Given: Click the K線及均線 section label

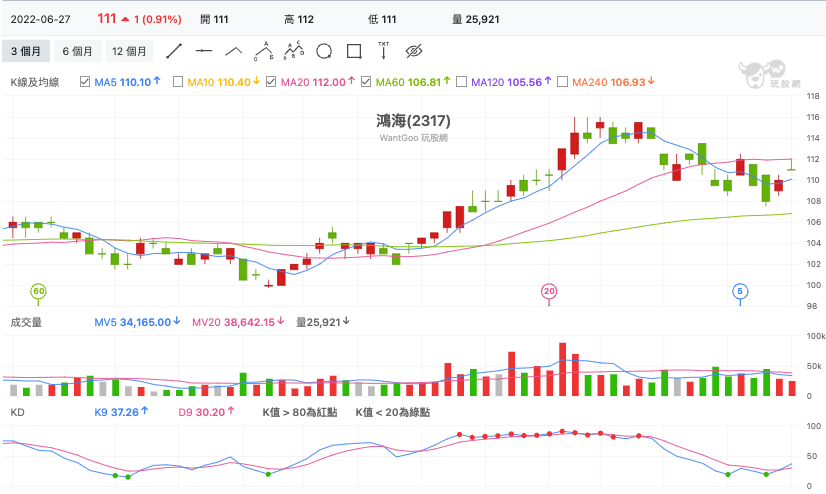Looking at the screenshot, I should (35, 82).
